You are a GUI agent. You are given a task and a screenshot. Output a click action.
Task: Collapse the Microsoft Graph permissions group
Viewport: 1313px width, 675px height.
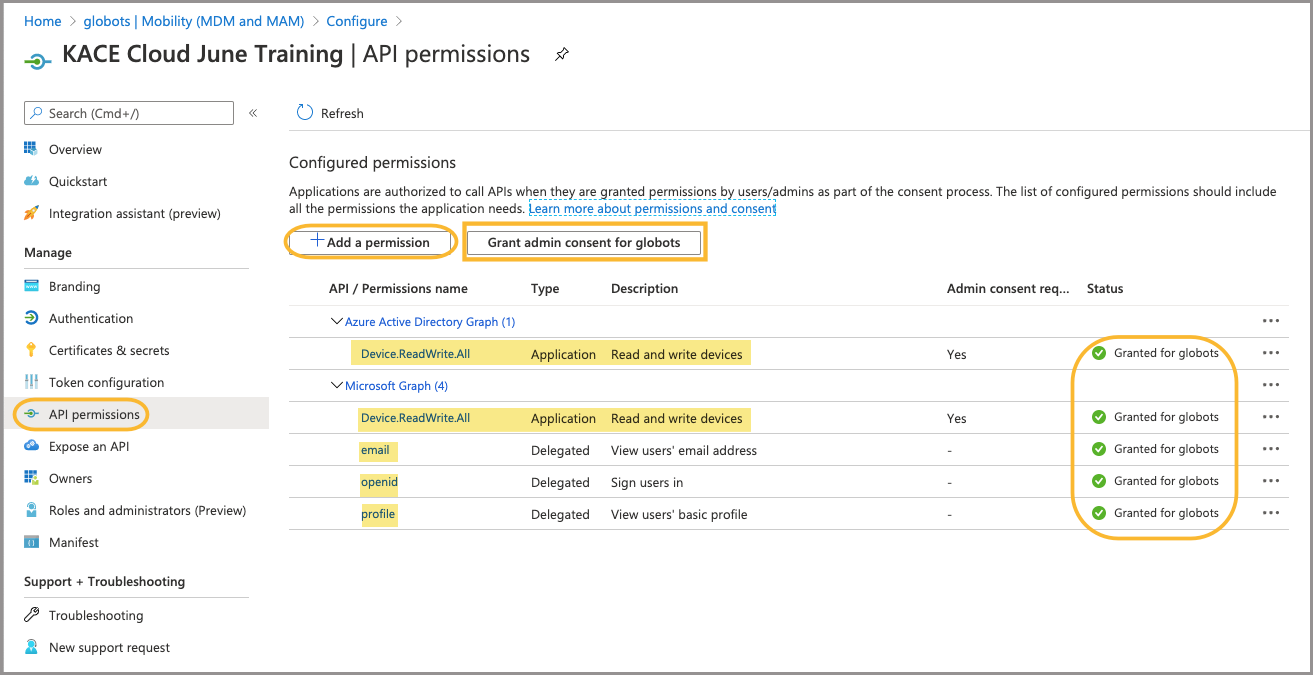336,386
